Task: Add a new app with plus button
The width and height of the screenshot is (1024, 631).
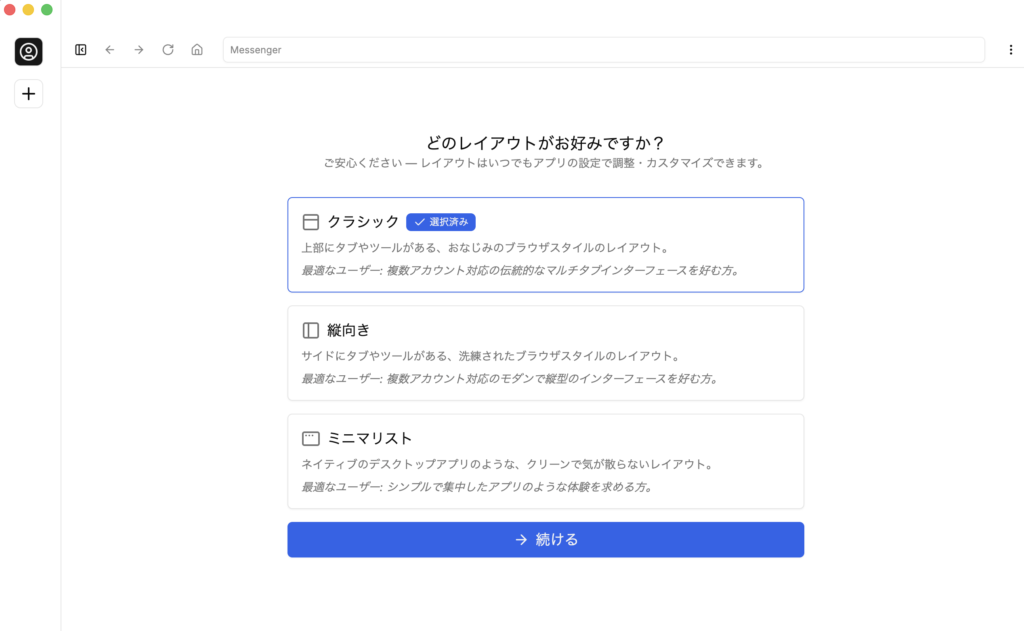Action: (x=29, y=94)
